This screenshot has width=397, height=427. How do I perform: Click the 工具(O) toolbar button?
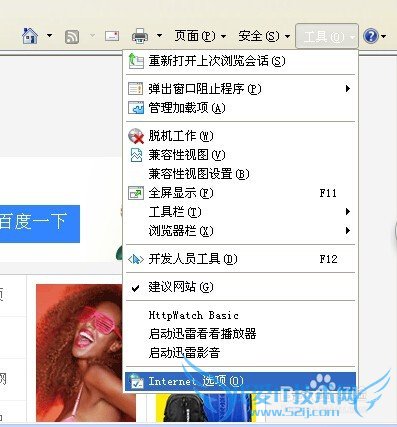point(327,36)
